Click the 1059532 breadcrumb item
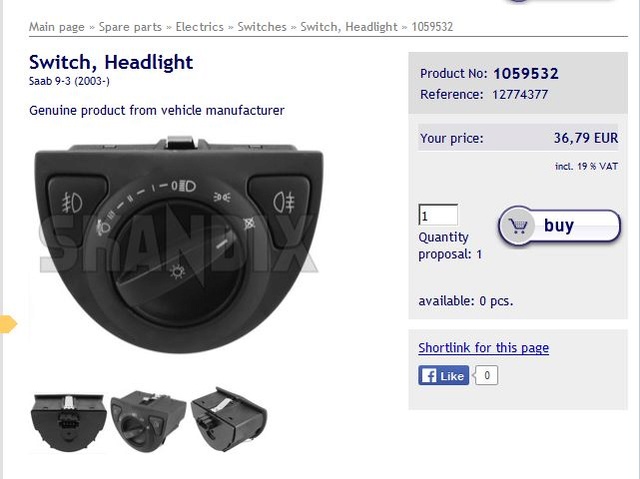 click(432, 27)
